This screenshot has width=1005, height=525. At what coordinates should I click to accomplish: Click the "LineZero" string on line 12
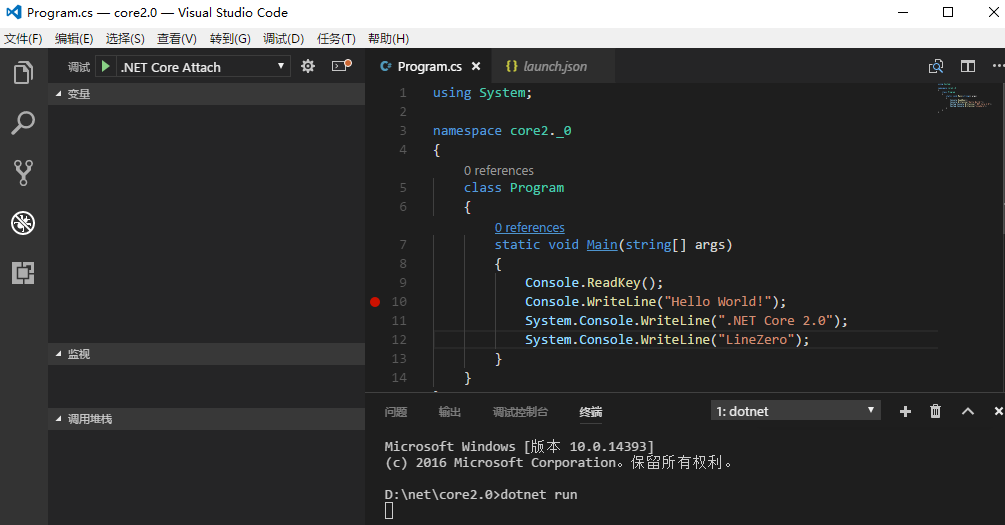pyautogui.click(x=756, y=339)
